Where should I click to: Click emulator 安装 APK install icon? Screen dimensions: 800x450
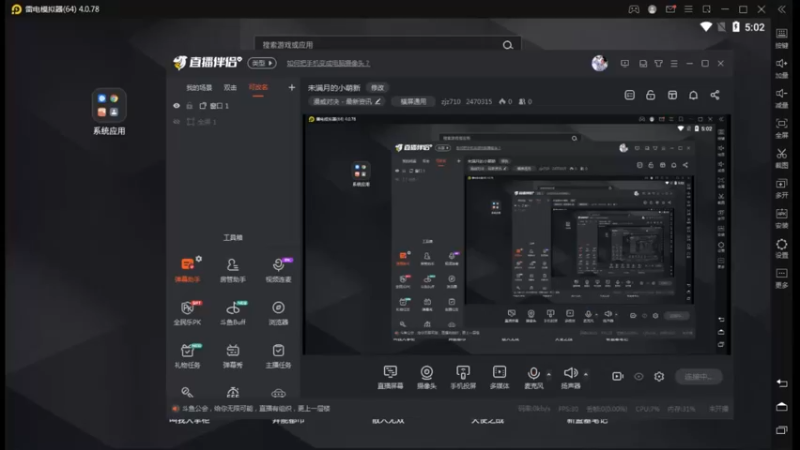pyautogui.click(x=782, y=214)
